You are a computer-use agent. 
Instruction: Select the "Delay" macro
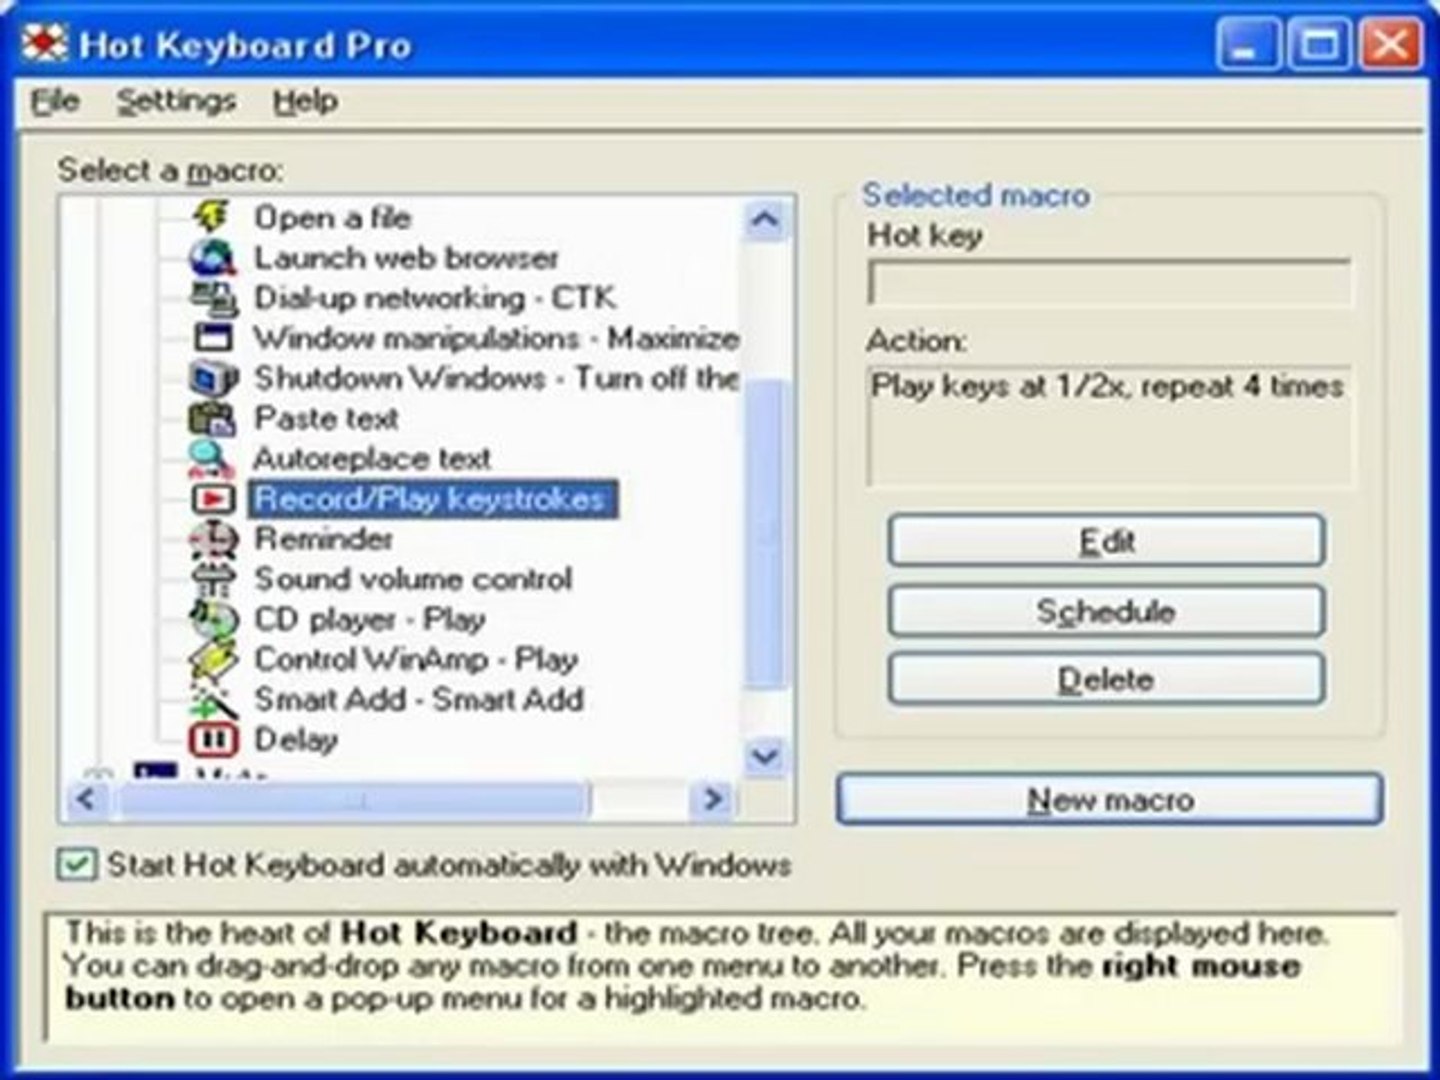[x=296, y=740]
